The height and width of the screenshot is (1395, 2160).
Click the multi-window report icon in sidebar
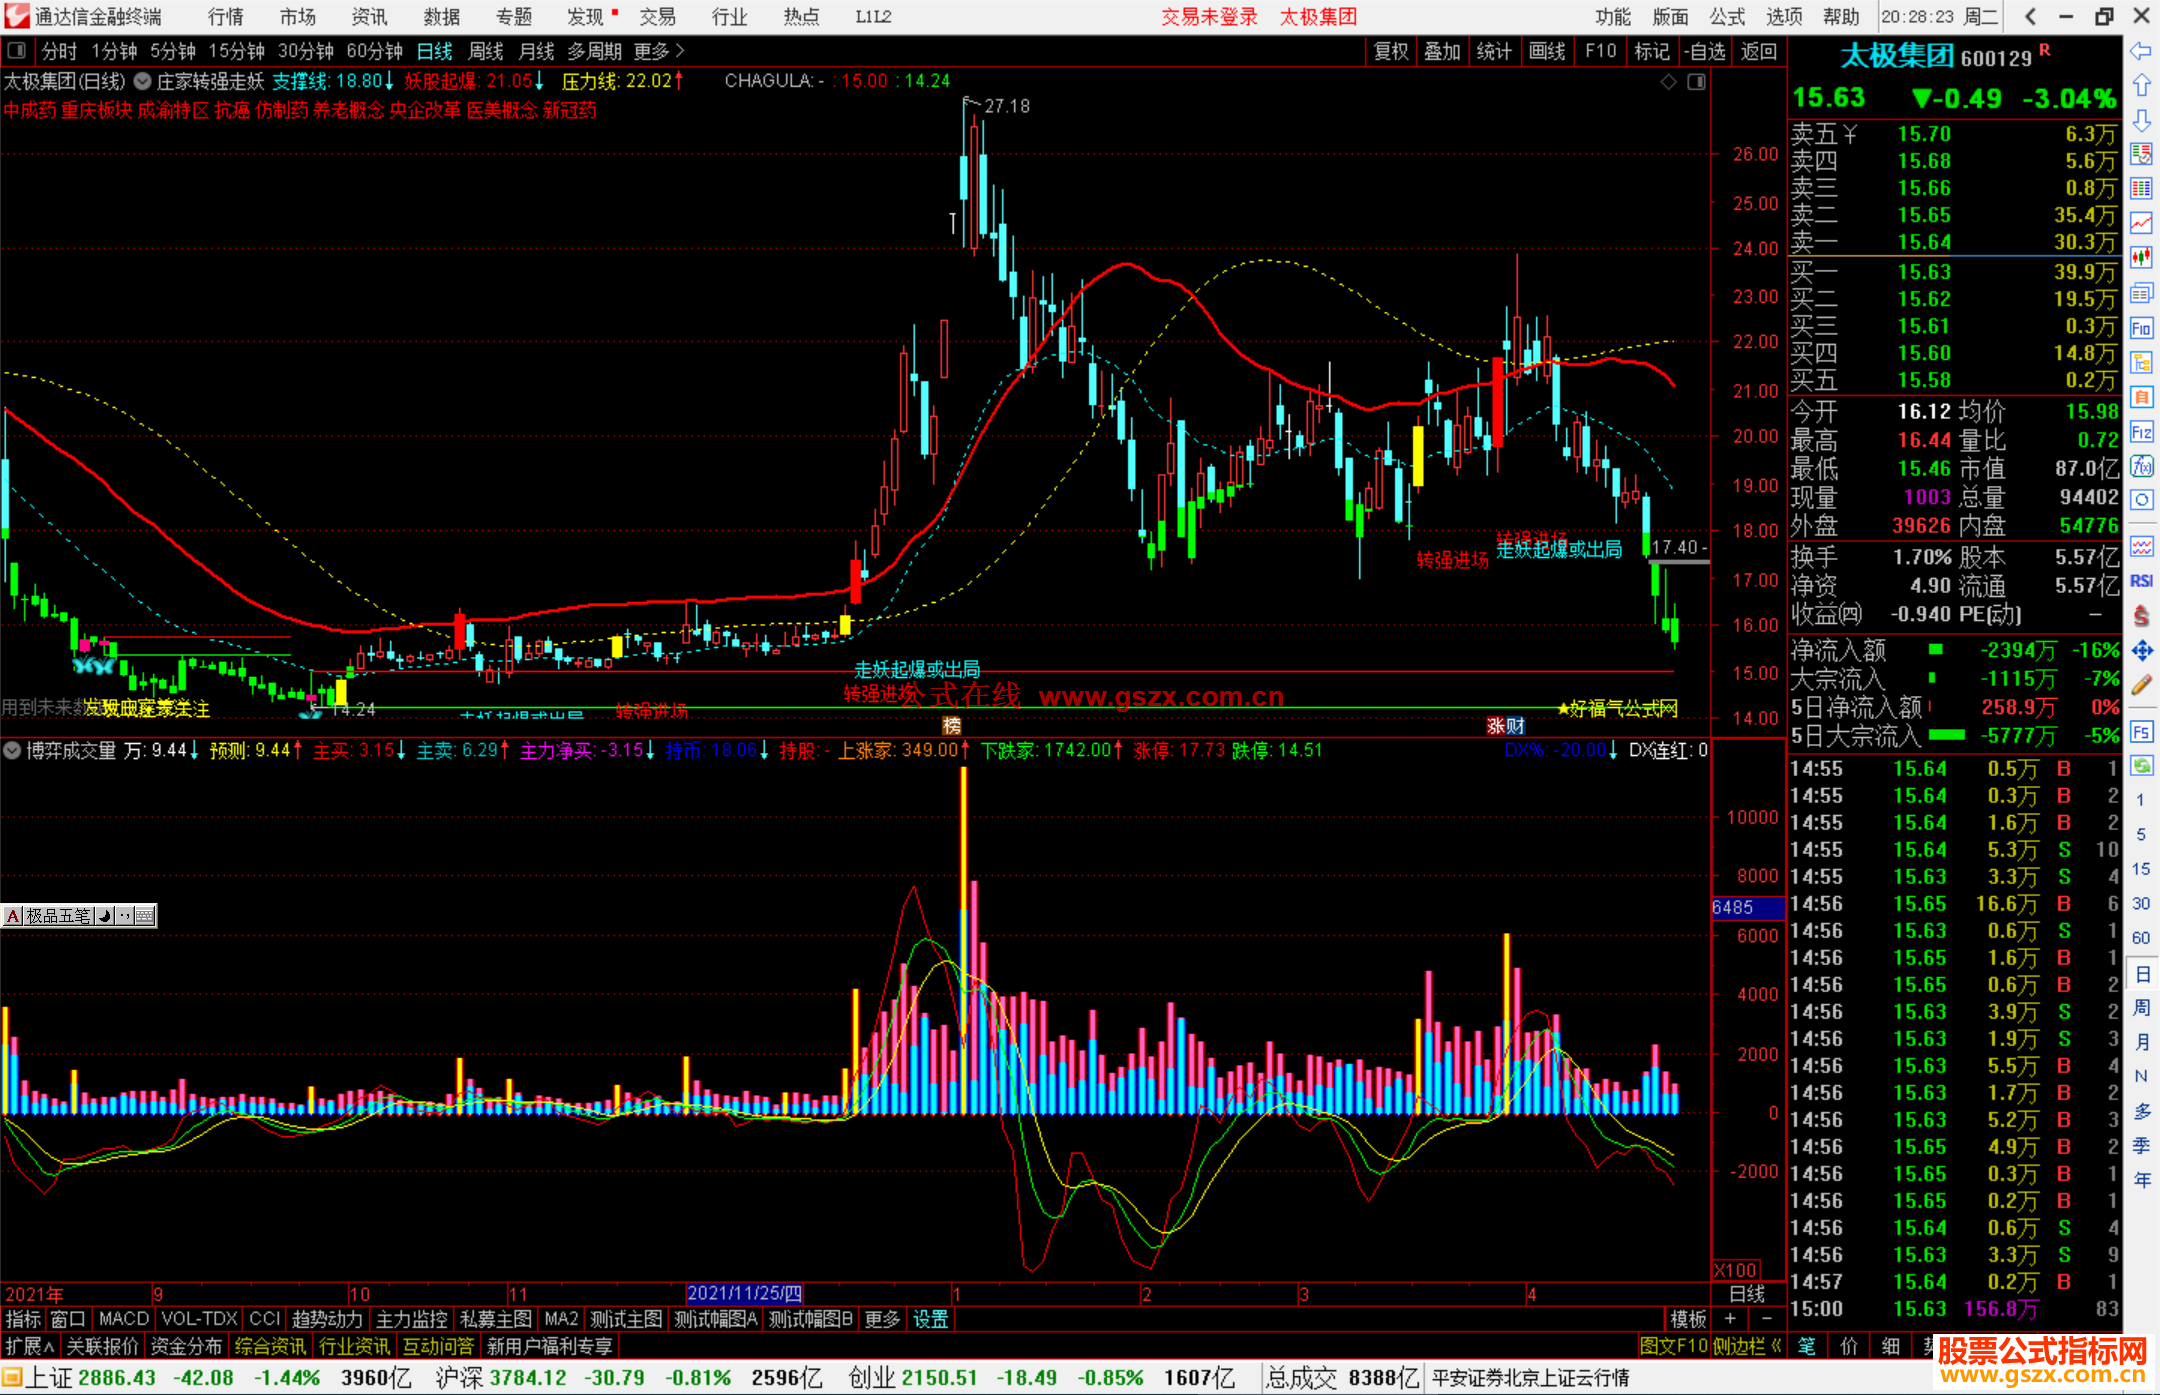[x=2141, y=293]
